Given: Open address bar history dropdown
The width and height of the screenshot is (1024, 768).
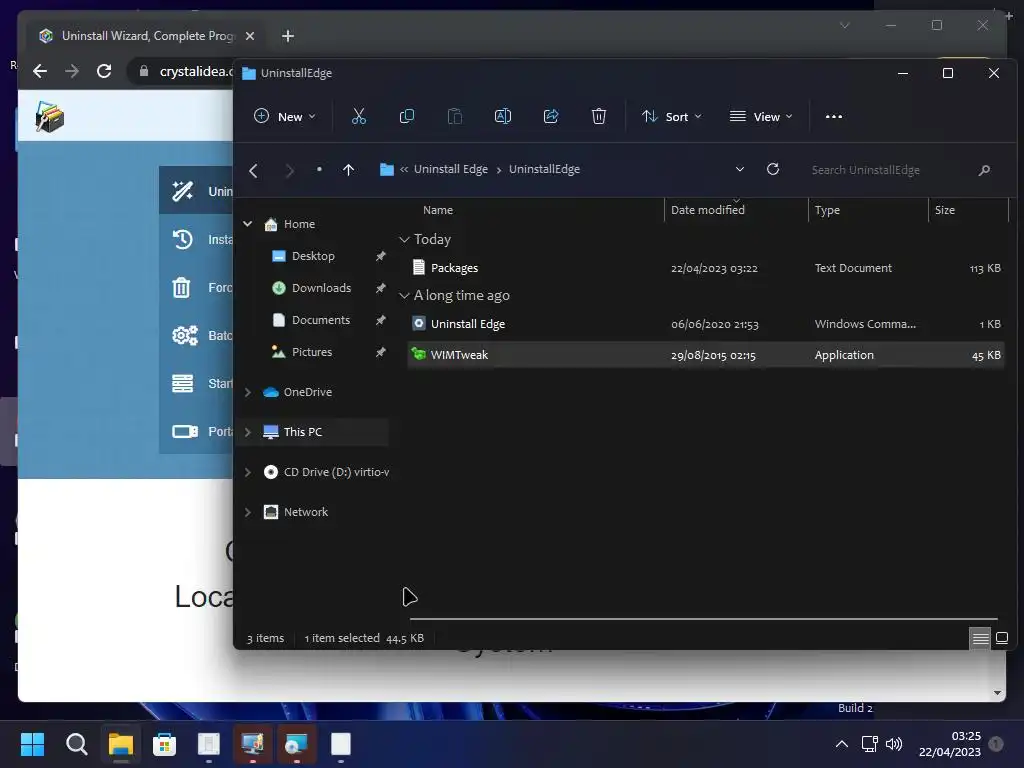Looking at the screenshot, I should [x=740, y=169].
